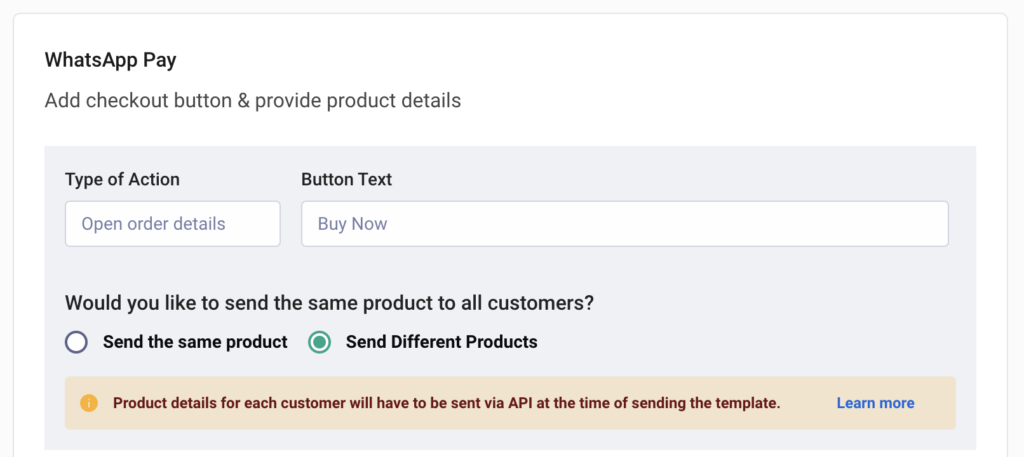
Task: Click the "Send the same product" option label
Action: coord(195,342)
